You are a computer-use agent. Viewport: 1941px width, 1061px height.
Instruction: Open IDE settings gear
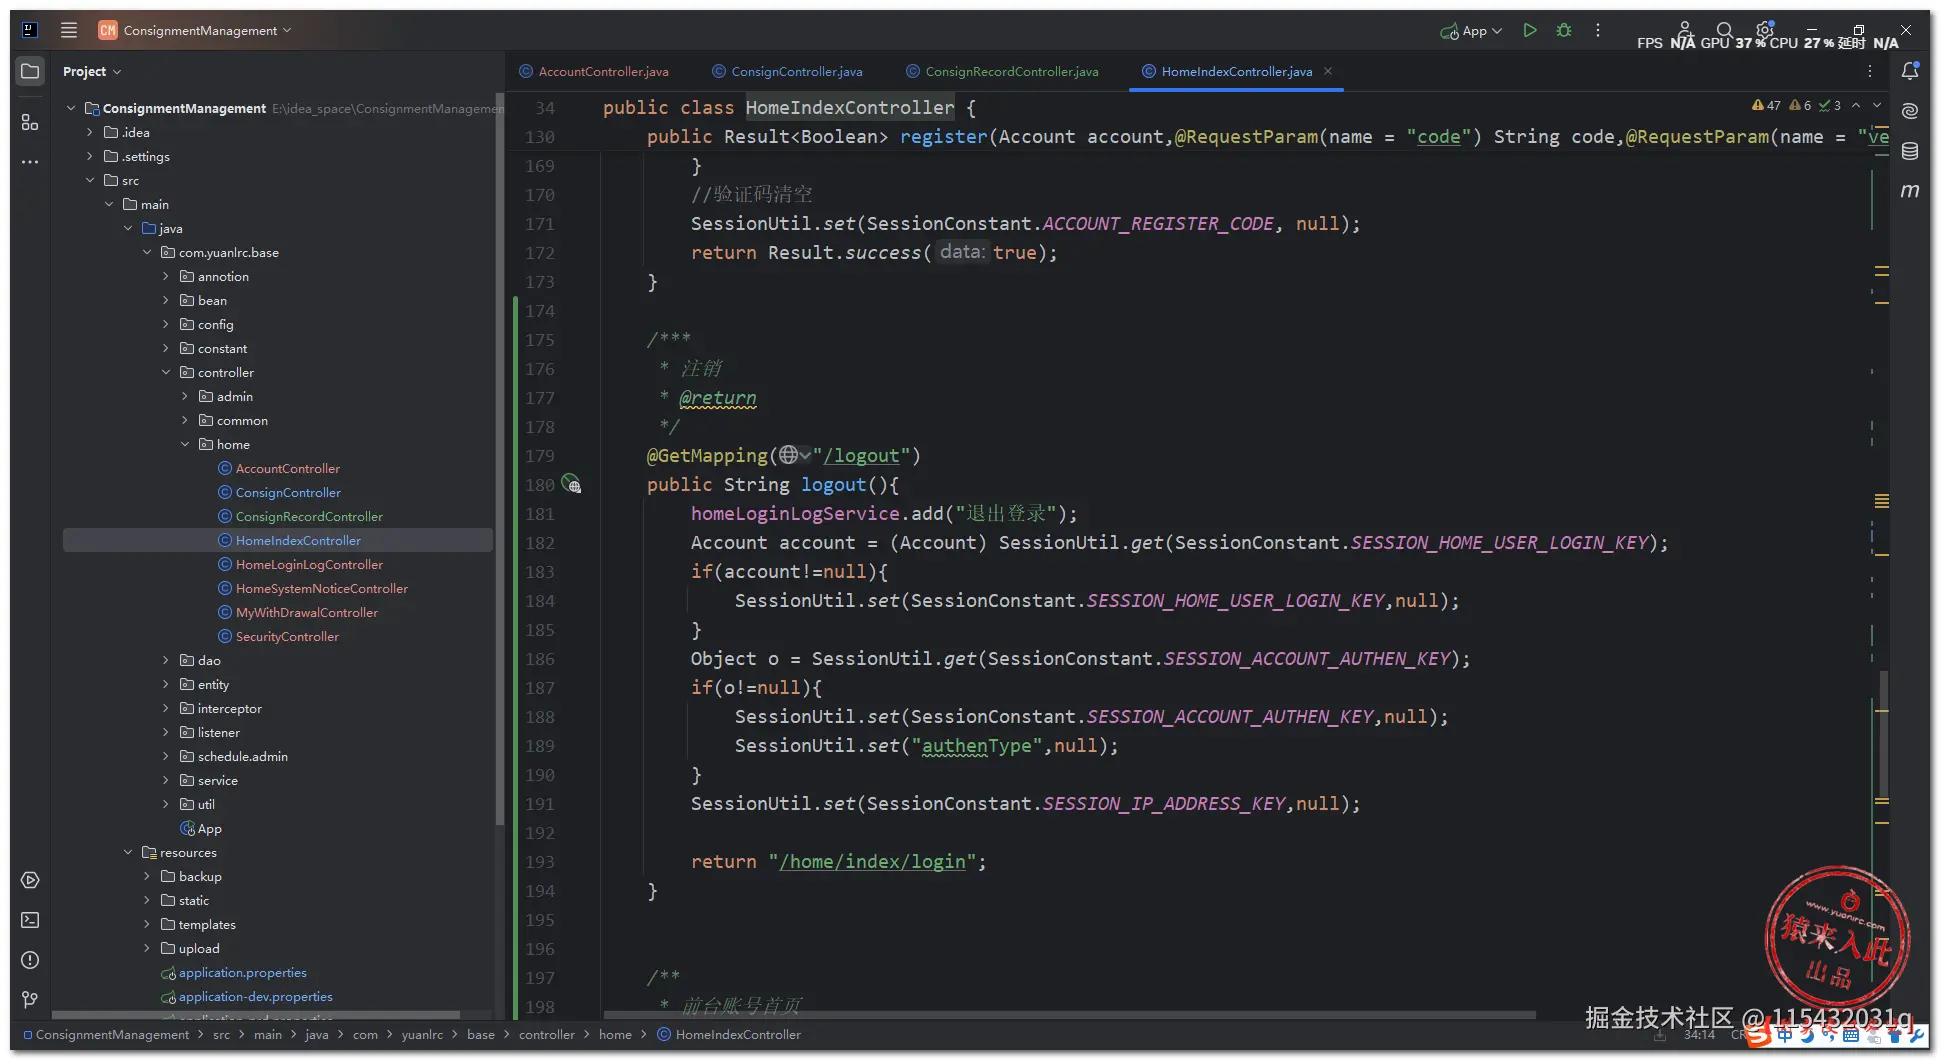1765,29
